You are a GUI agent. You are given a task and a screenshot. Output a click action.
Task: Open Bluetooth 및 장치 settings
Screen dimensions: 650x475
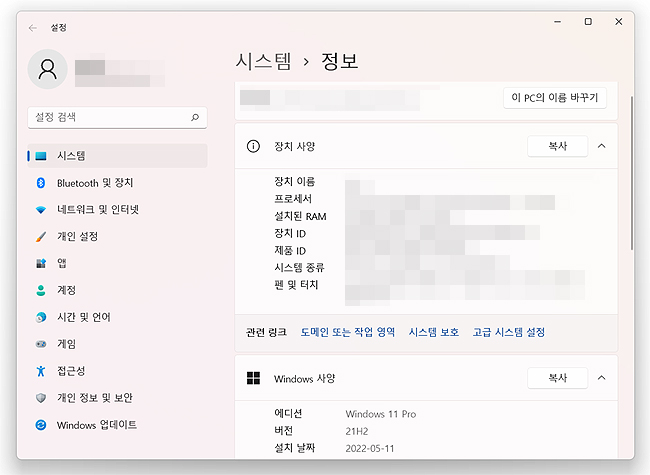117,183
